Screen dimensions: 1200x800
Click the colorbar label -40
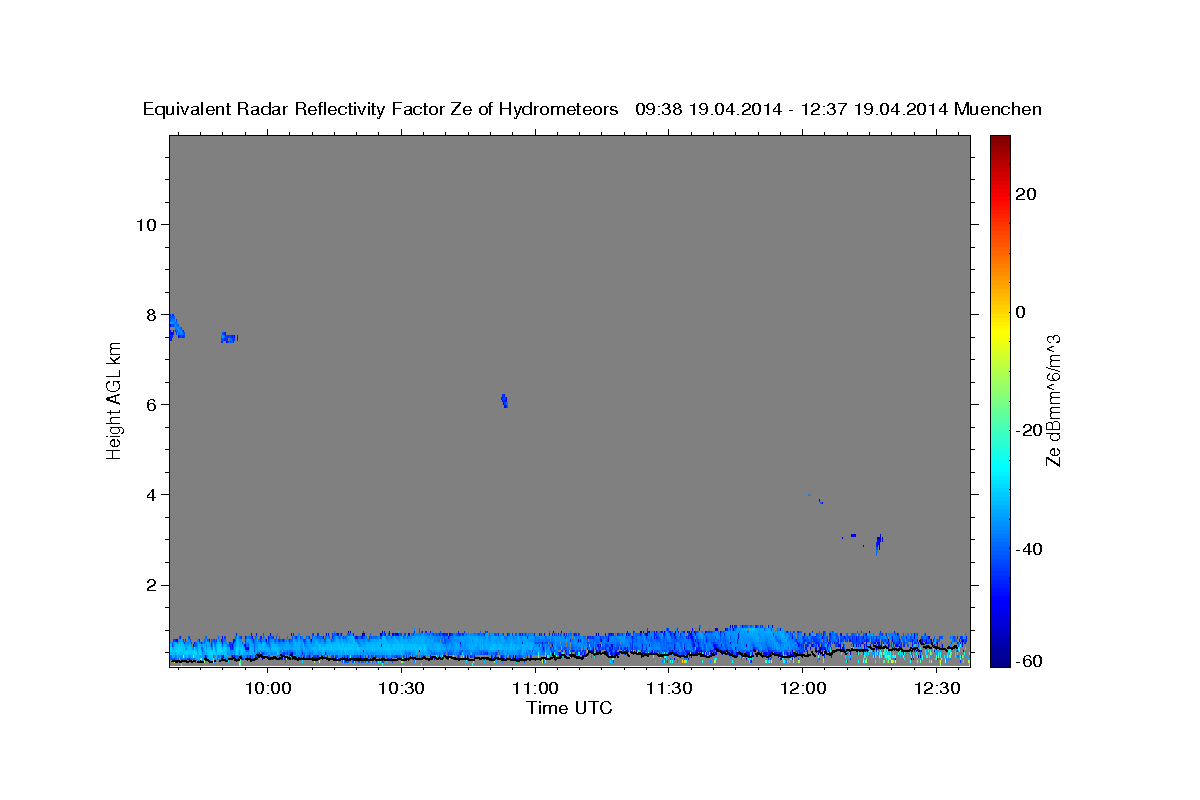pos(1029,548)
